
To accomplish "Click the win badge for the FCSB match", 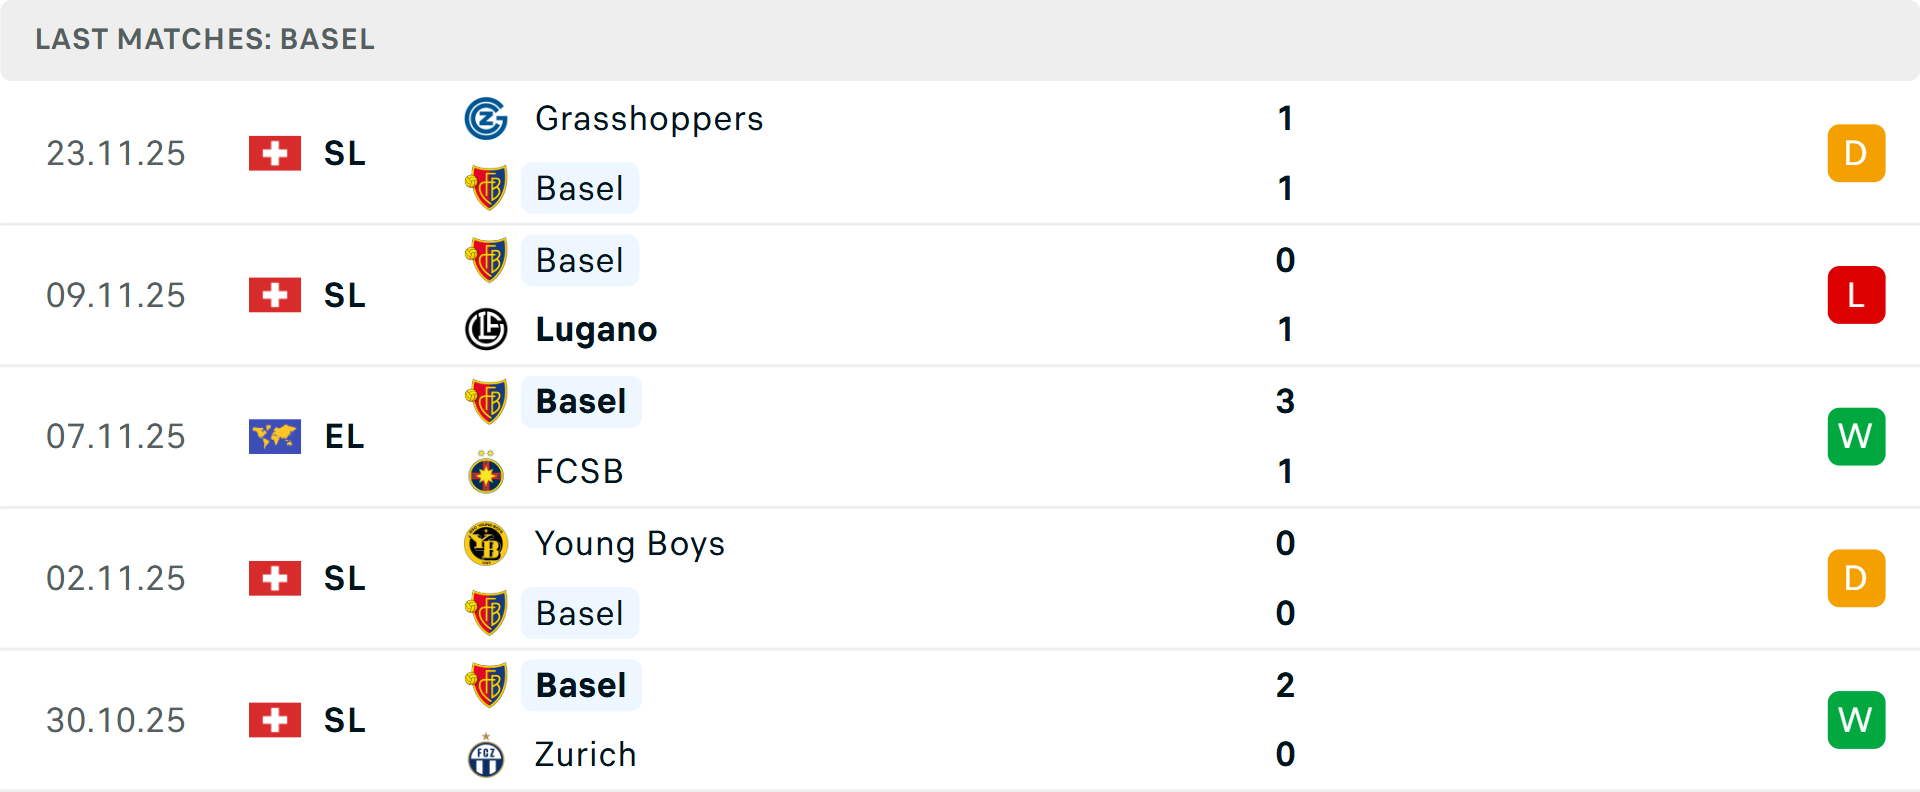I will [1856, 436].
